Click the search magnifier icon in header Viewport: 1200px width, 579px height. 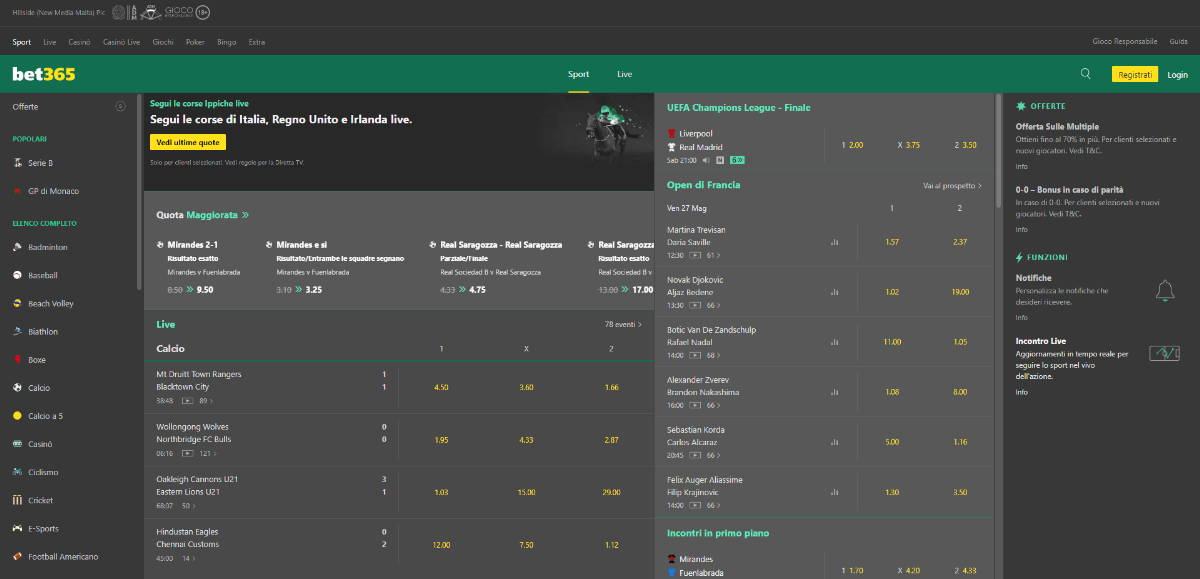pyautogui.click(x=1086, y=74)
